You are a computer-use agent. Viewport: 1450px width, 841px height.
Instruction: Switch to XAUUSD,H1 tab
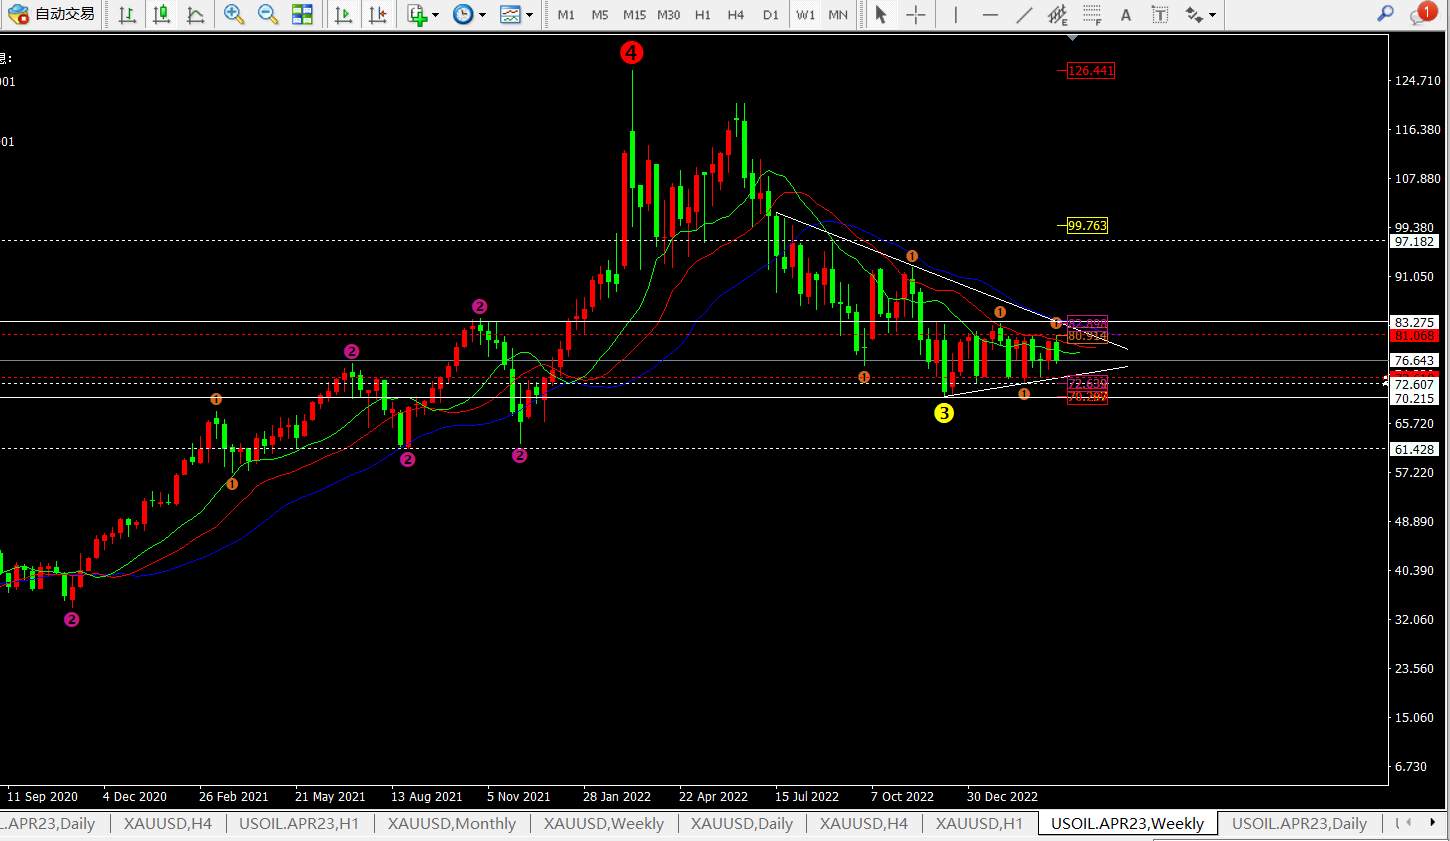point(980,824)
